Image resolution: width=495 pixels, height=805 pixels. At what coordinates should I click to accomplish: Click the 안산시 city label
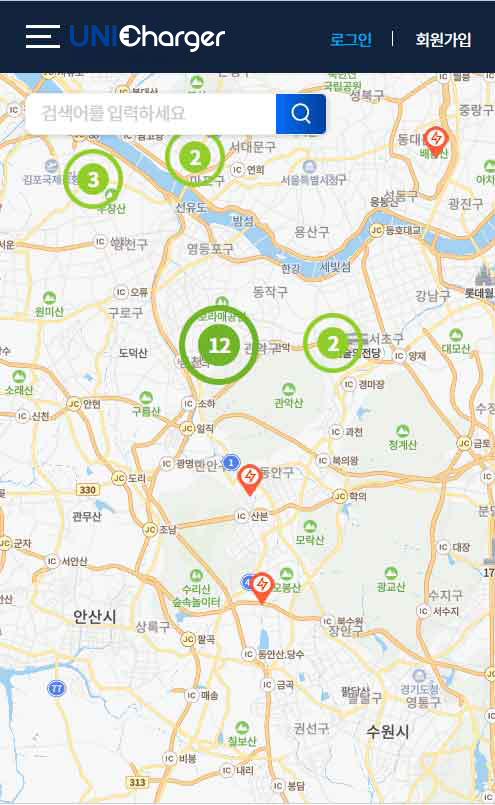(x=95, y=616)
